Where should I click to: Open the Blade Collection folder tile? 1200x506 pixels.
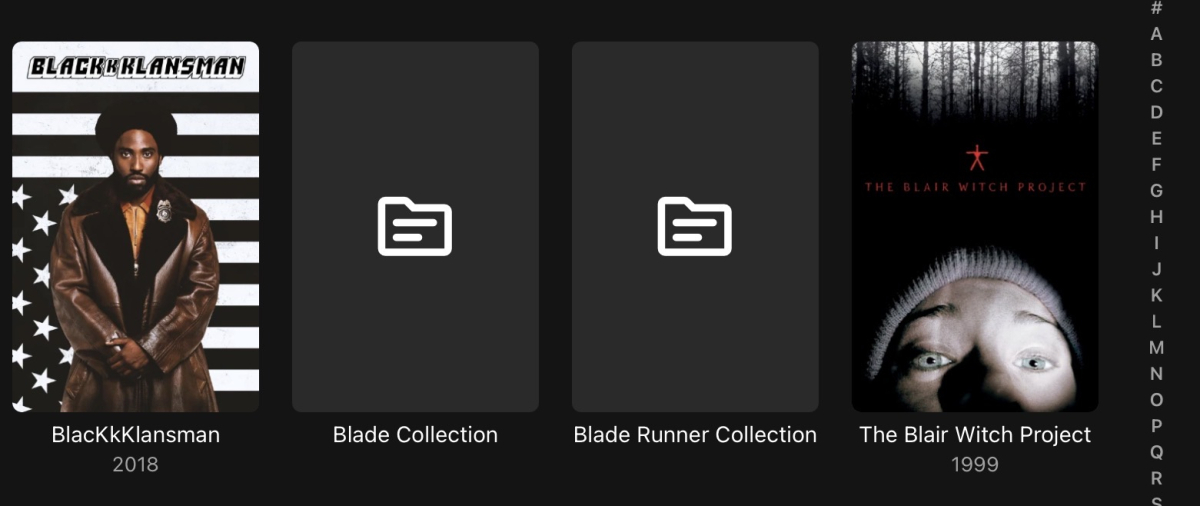pos(415,227)
